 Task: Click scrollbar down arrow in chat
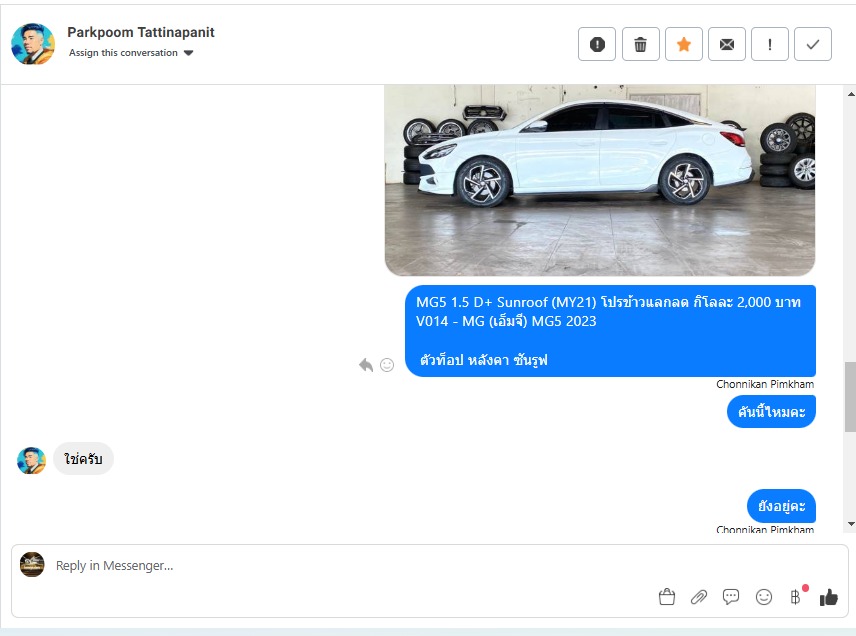(x=851, y=524)
